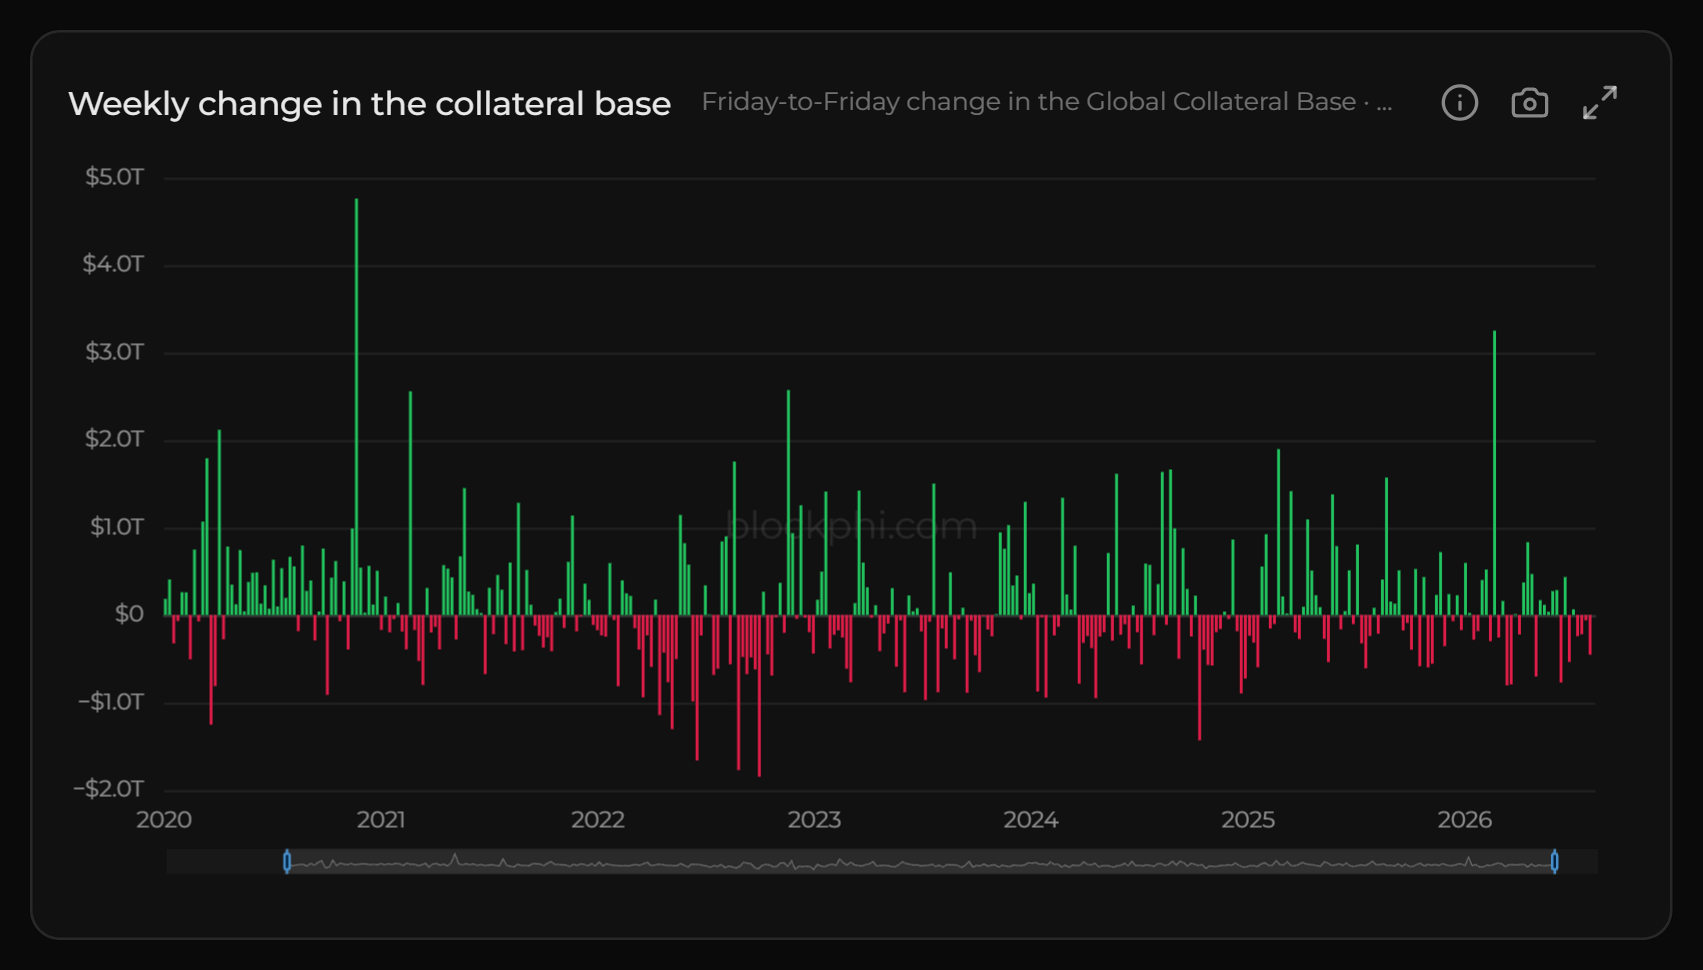
Task: Click the 2026 x-axis label
Action: pyautogui.click(x=1465, y=820)
